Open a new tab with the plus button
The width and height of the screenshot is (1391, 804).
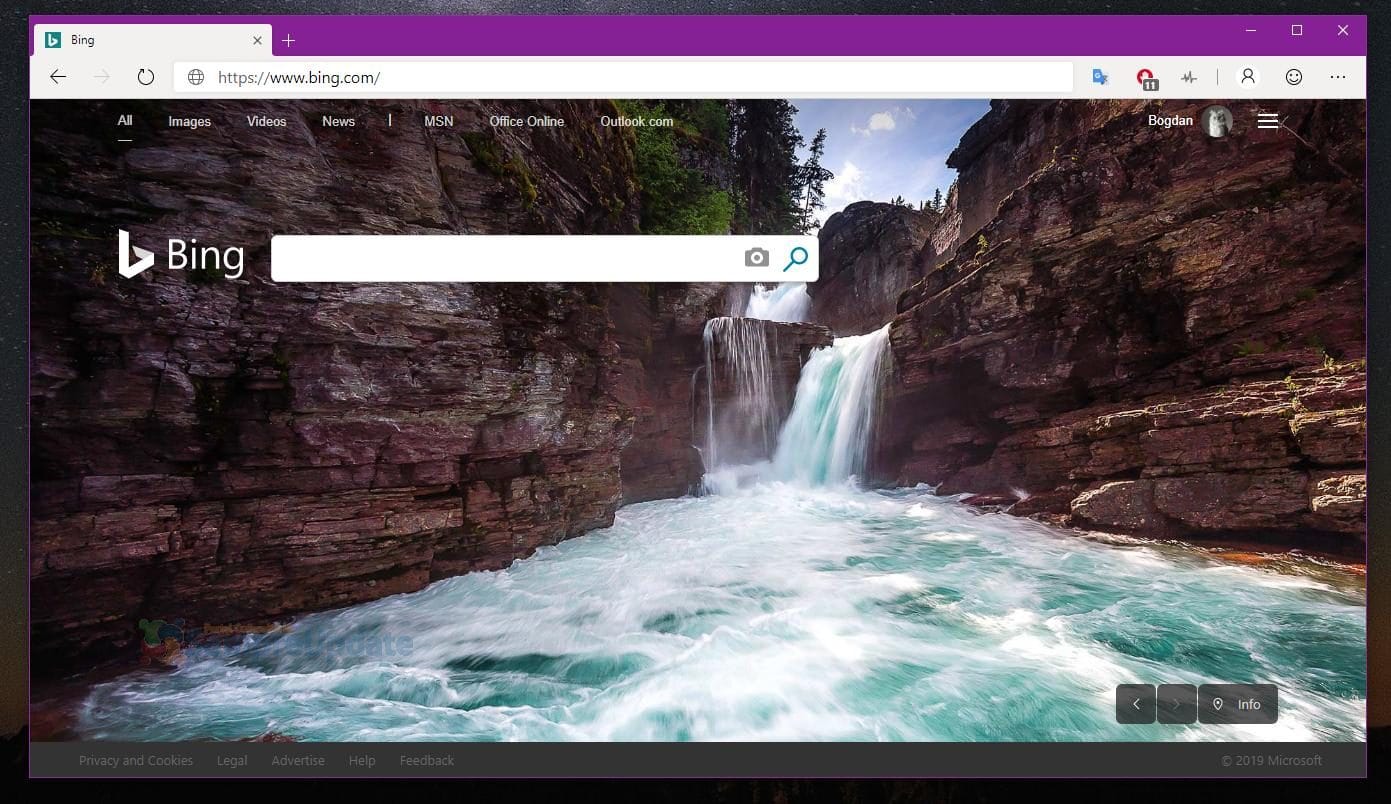288,40
